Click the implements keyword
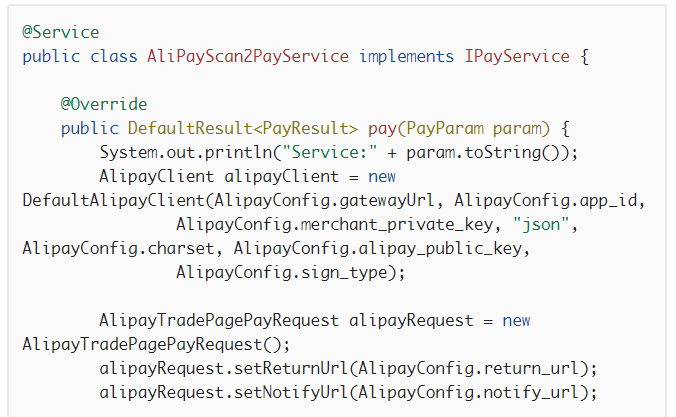676x417 pixels. (407, 56)
